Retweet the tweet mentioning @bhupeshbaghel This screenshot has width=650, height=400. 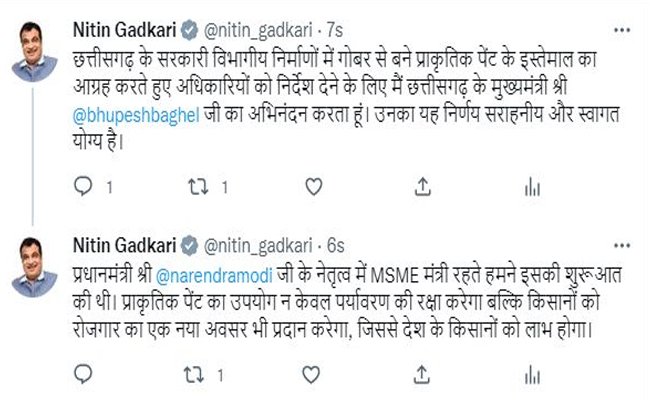point(201,187)
